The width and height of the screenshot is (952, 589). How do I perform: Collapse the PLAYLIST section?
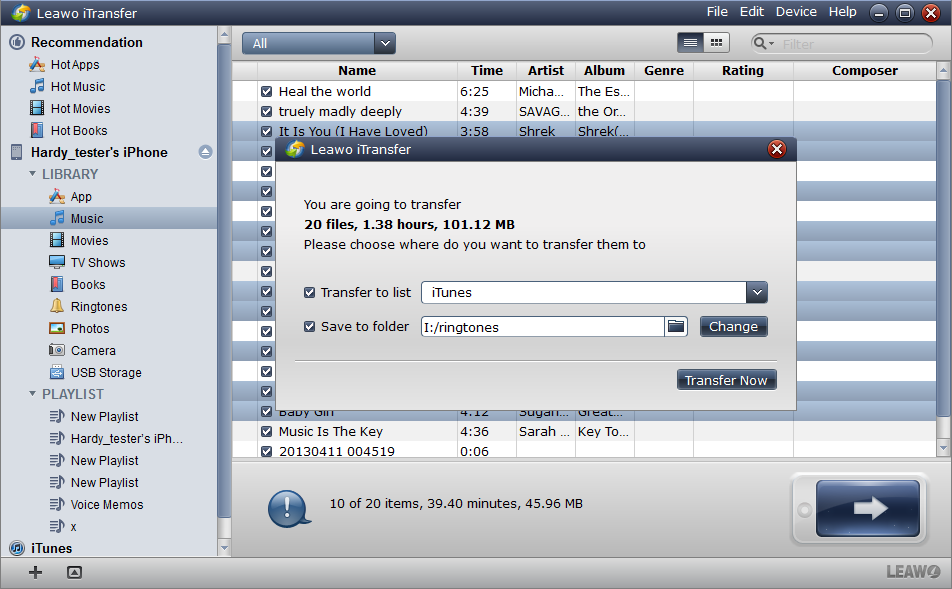[32, 393]
